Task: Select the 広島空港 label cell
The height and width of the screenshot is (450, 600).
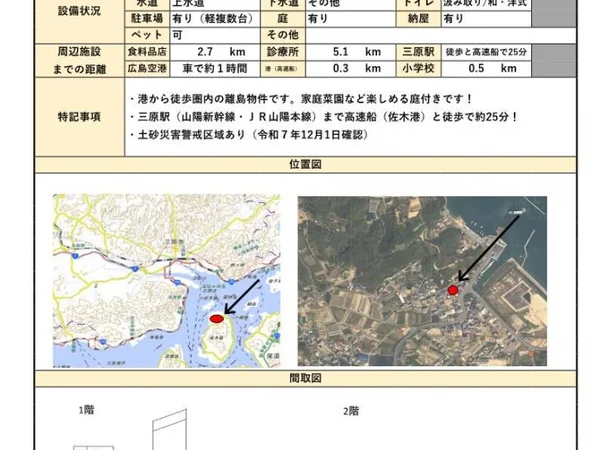Action: [147, 68]
